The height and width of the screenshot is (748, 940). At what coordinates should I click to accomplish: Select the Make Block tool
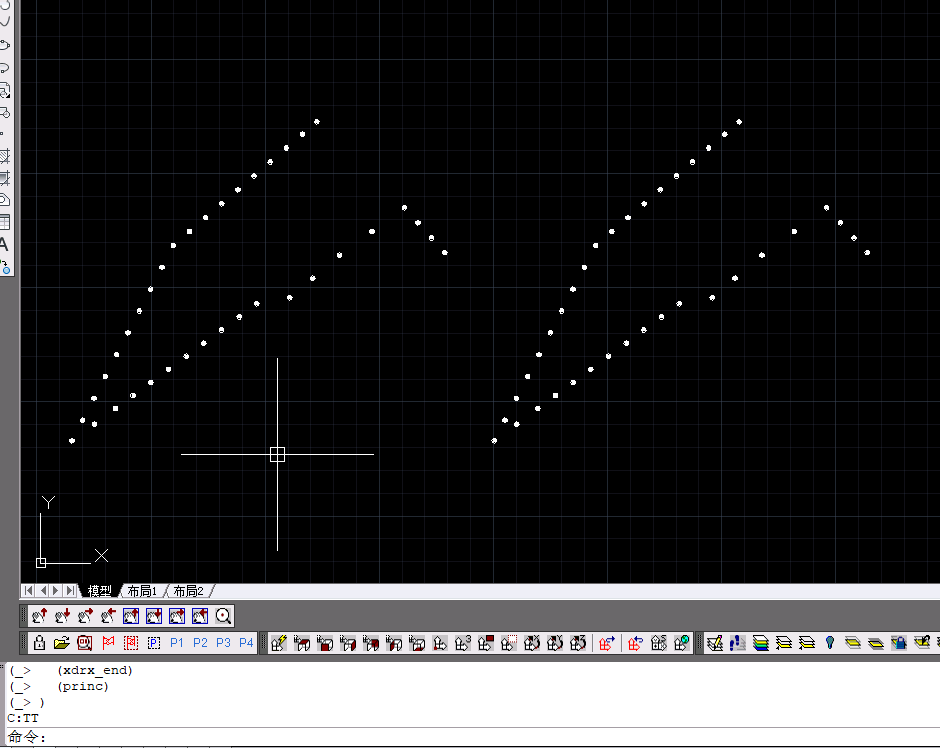[x=5, y=113]
